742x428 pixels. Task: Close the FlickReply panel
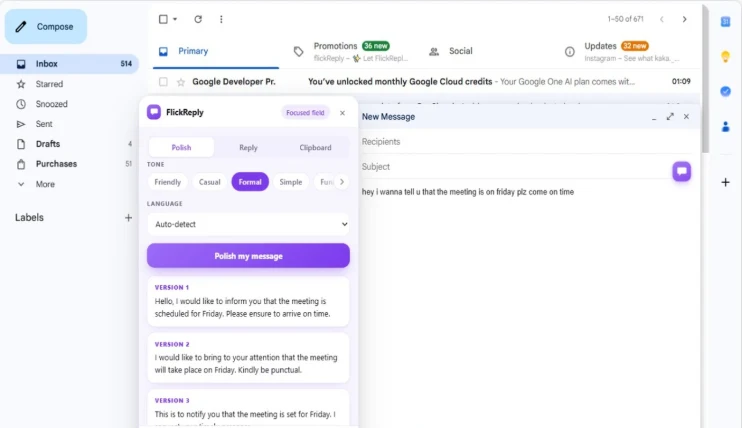tap(342, 113)
